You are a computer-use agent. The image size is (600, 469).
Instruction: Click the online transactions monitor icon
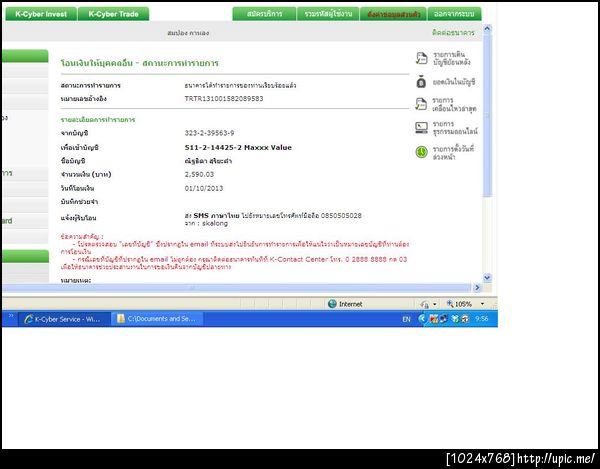pyautogui.click(x=421, y=127)
